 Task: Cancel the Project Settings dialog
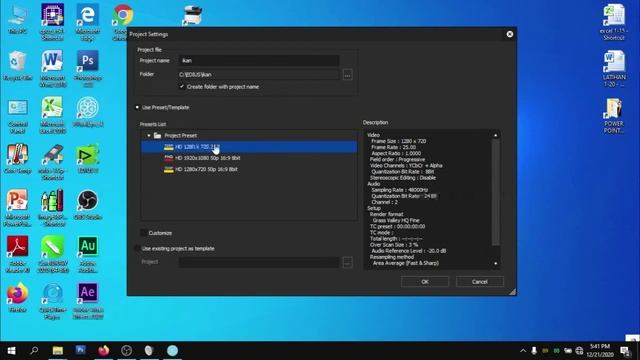coord(480,282)
